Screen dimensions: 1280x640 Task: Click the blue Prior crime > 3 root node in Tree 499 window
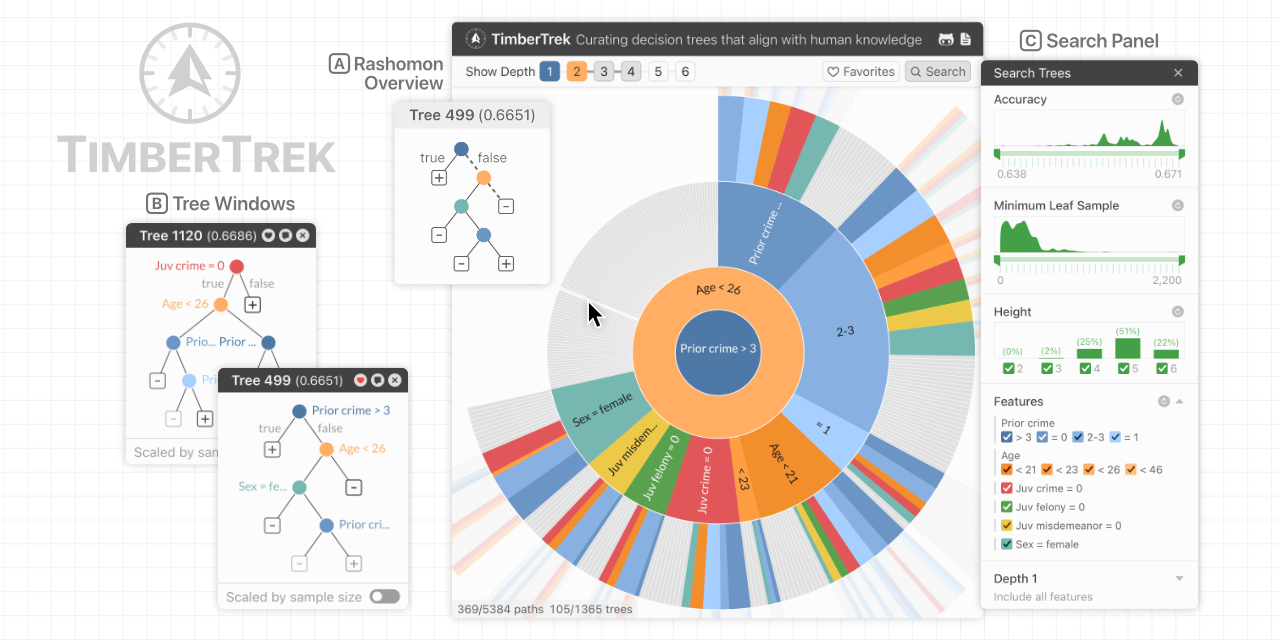[299, 411]
